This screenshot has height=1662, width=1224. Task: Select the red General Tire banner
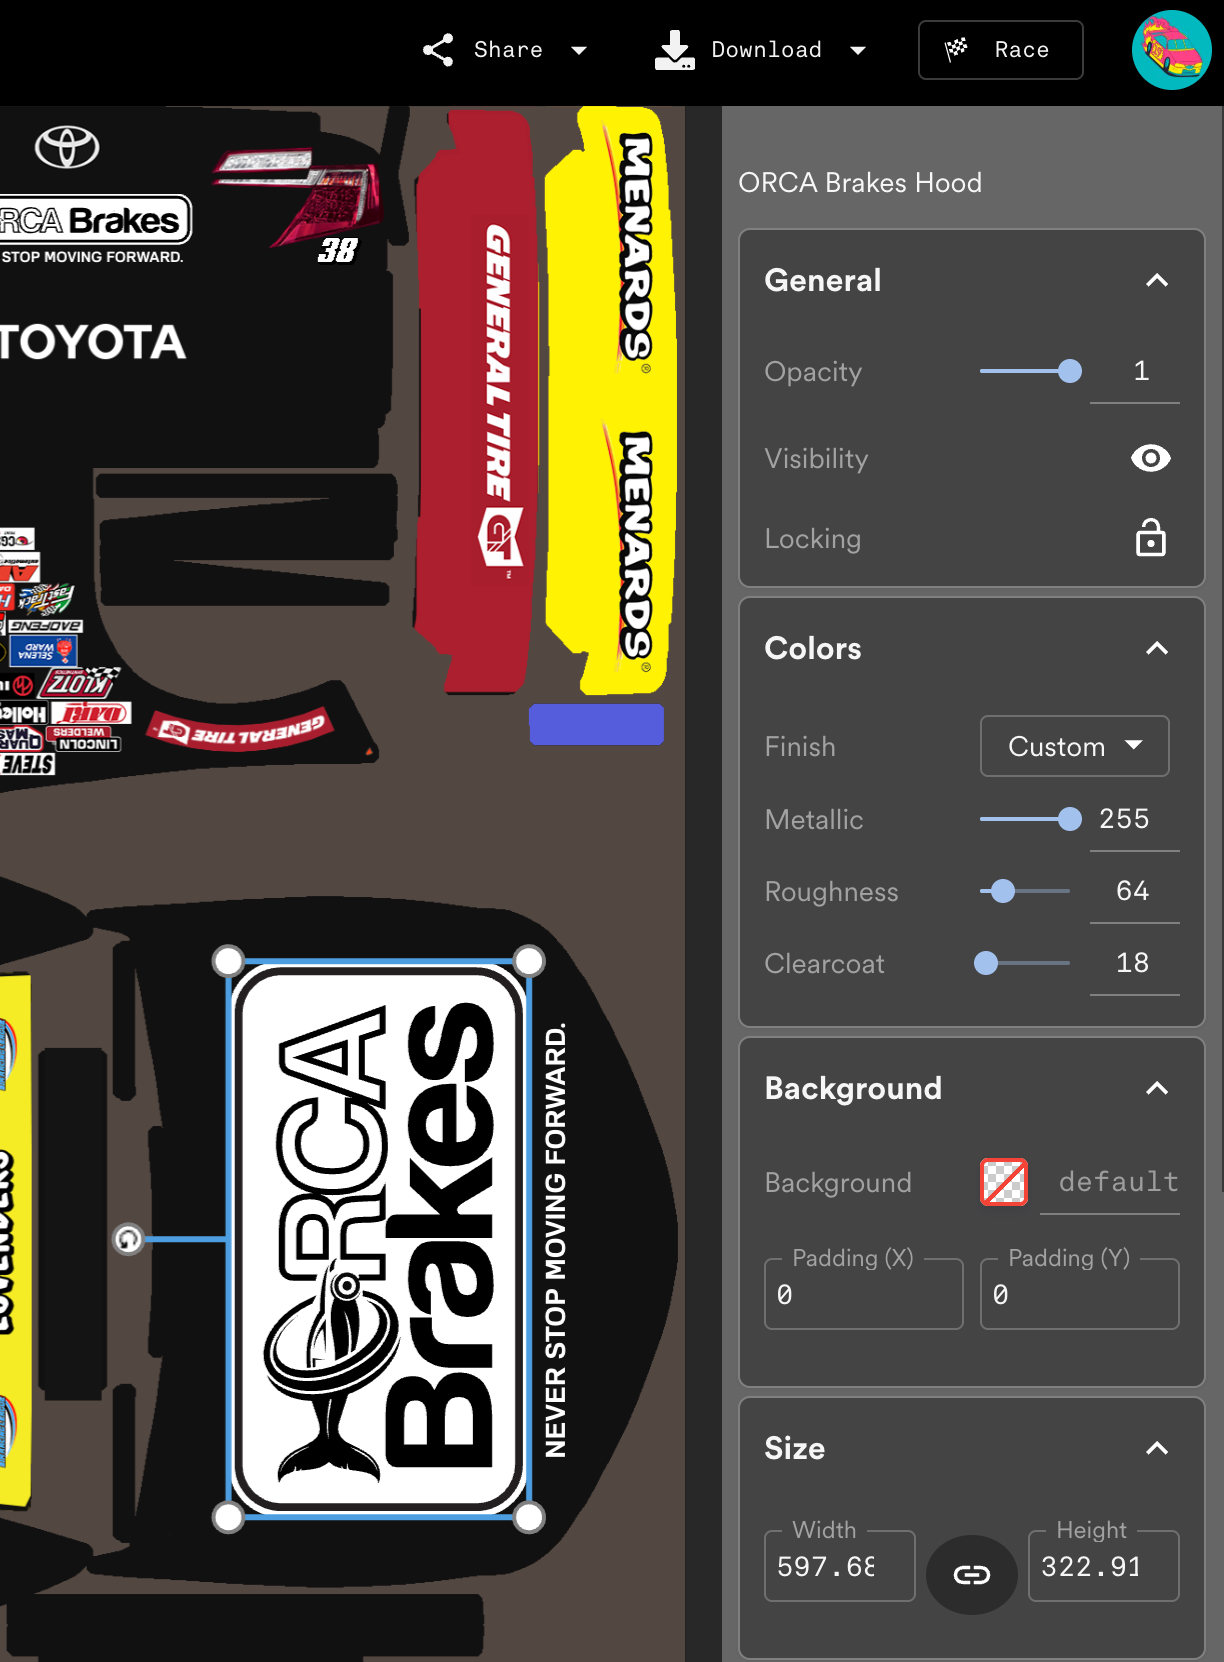476,400
